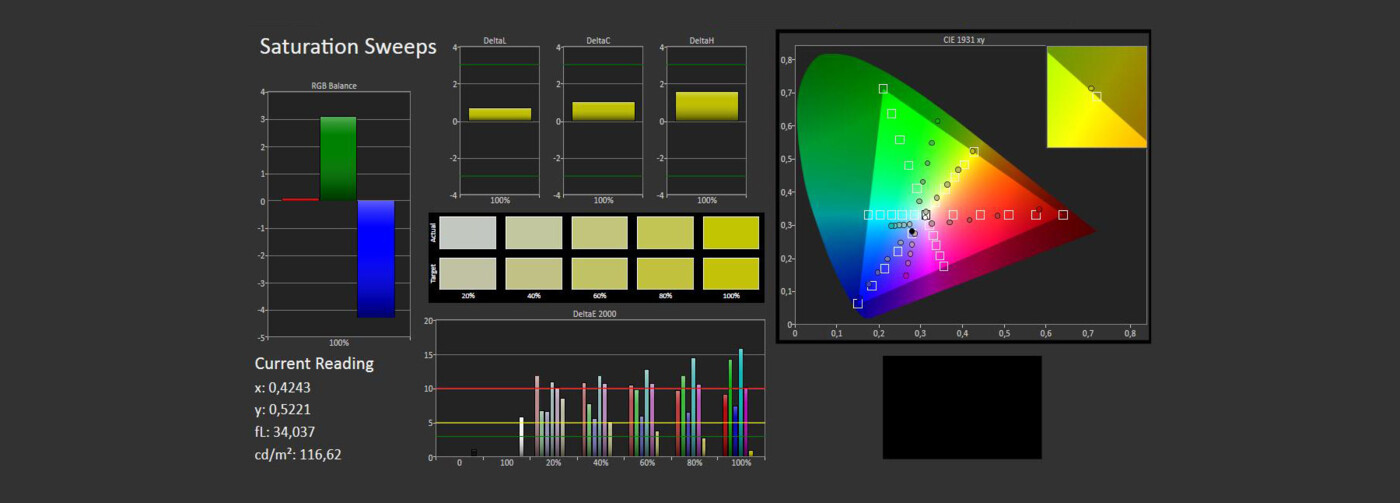Select the Target 100% yellow swatch
The width and height of the screenshot is (1400, 503).
pos(731,273)
